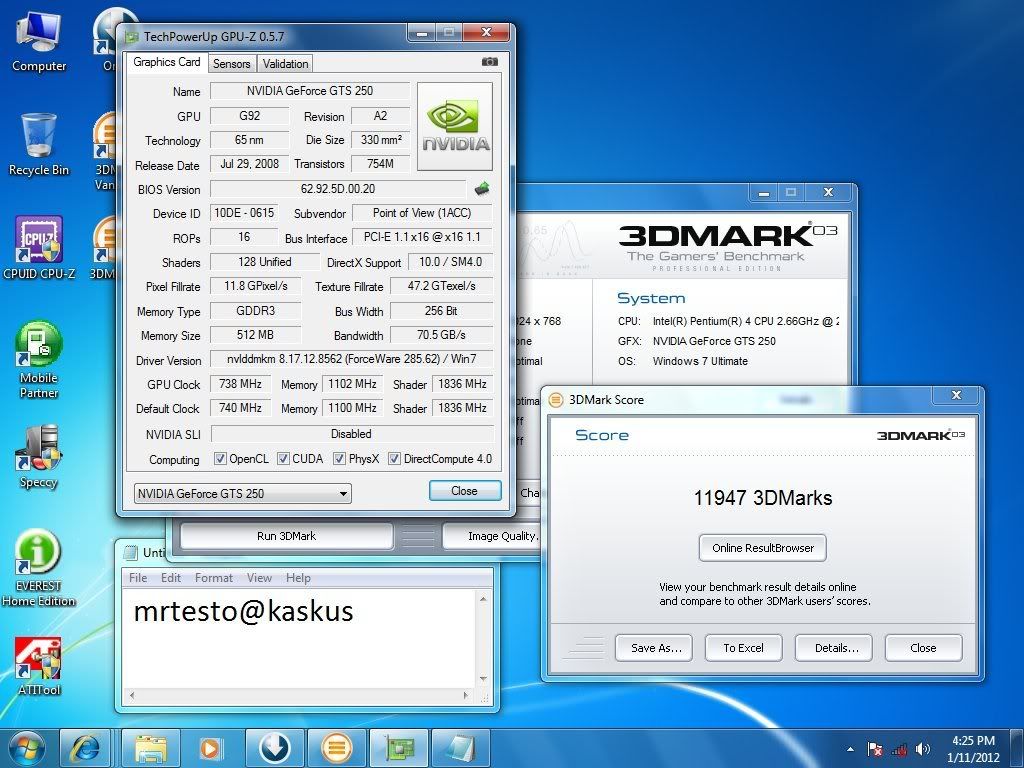Open the Notepad Edit menu
This screenshot has width=1024, height=768.
point(170,578)
